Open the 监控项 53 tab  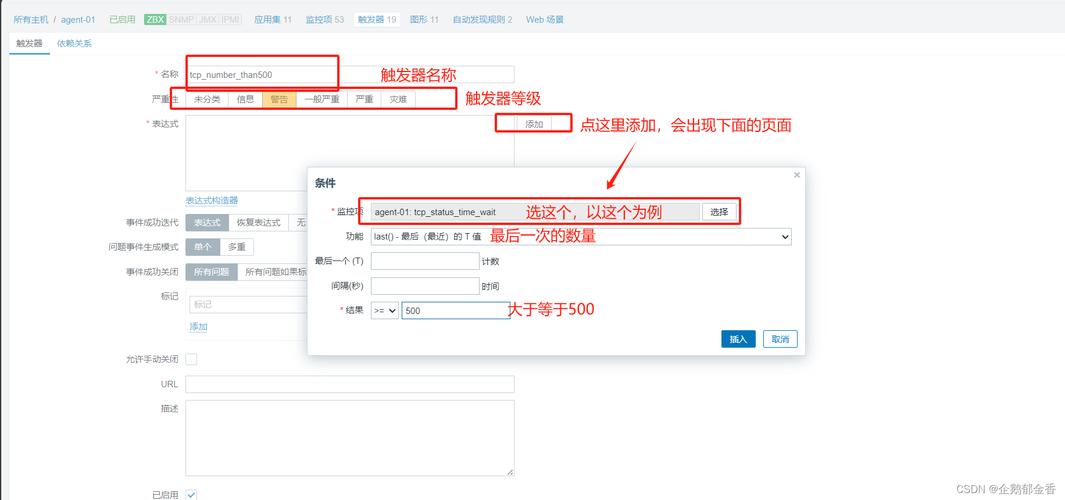tap(325, 20)
